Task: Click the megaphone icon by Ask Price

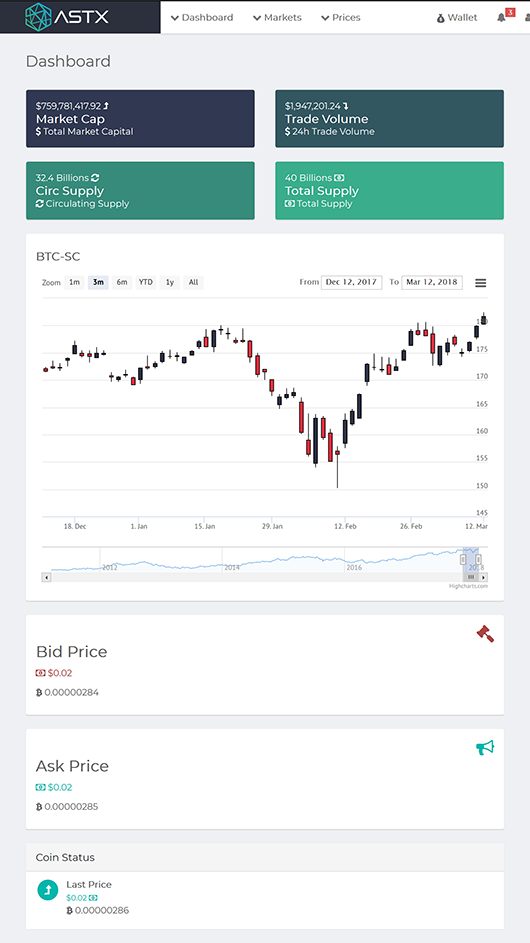Action: 485,748
